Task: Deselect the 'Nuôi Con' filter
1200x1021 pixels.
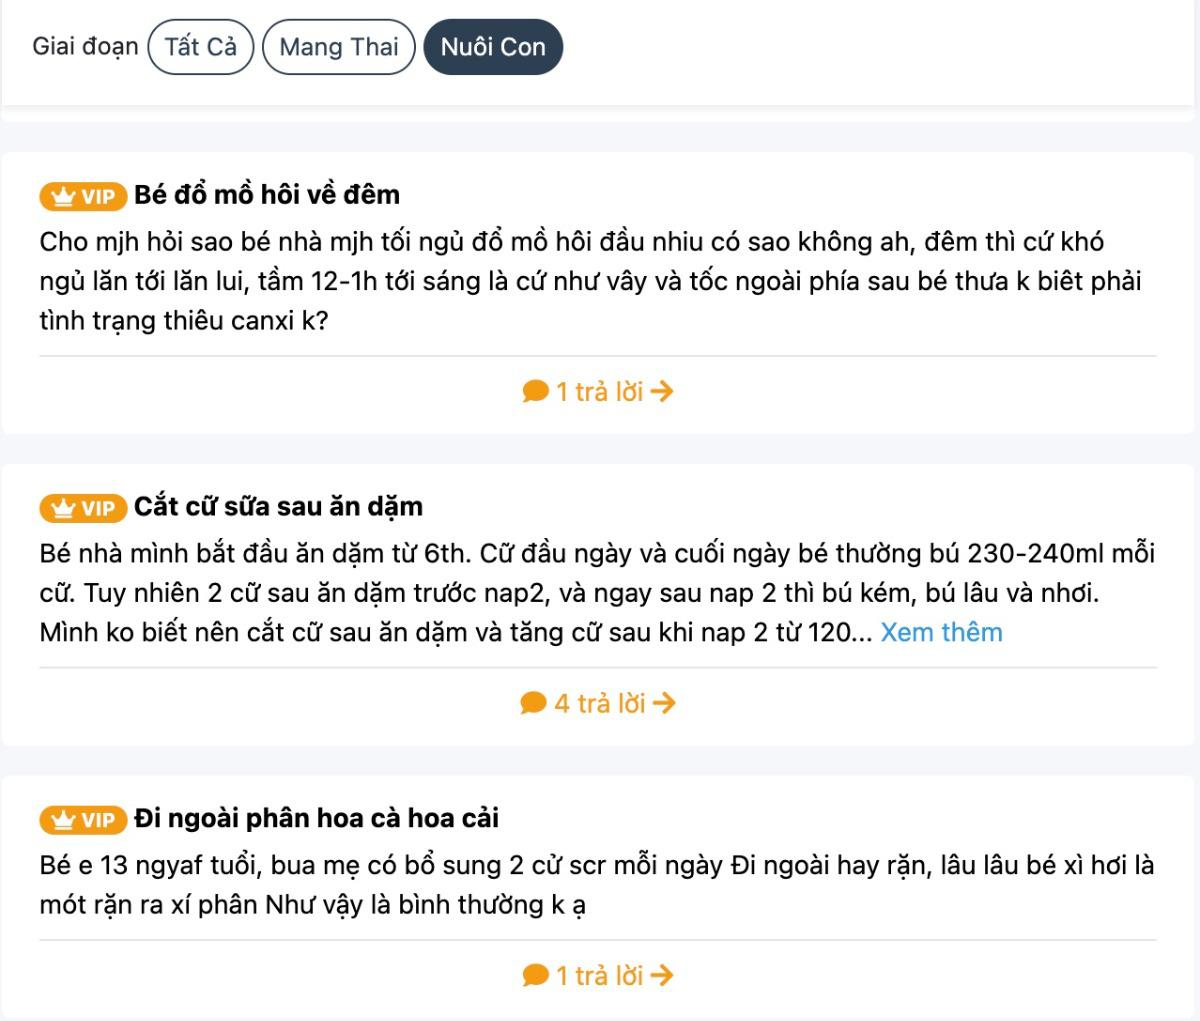Action: pos(493,46)
